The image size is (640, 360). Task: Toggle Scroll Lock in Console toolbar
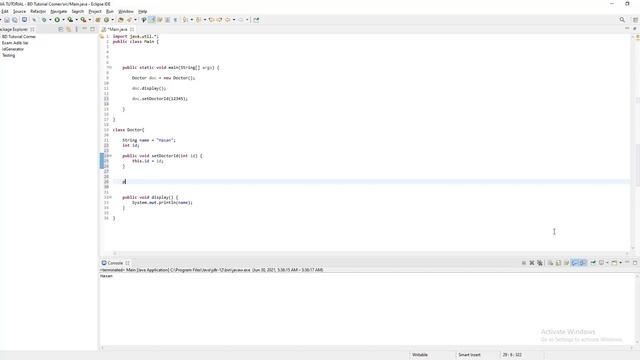tap(558, 263)
